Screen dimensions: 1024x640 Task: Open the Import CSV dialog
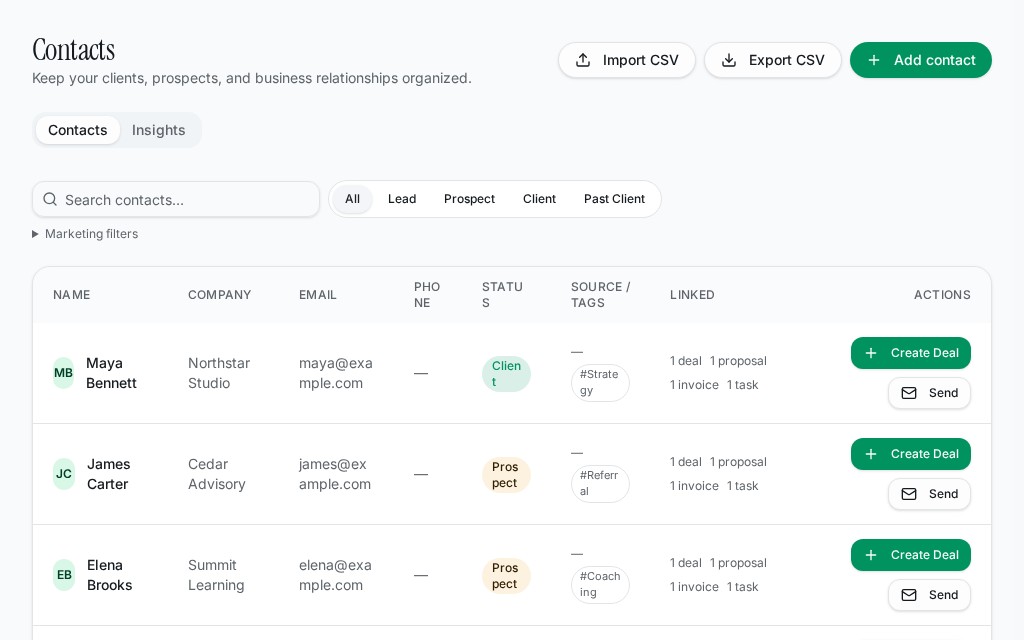click(x=627, y=60)
